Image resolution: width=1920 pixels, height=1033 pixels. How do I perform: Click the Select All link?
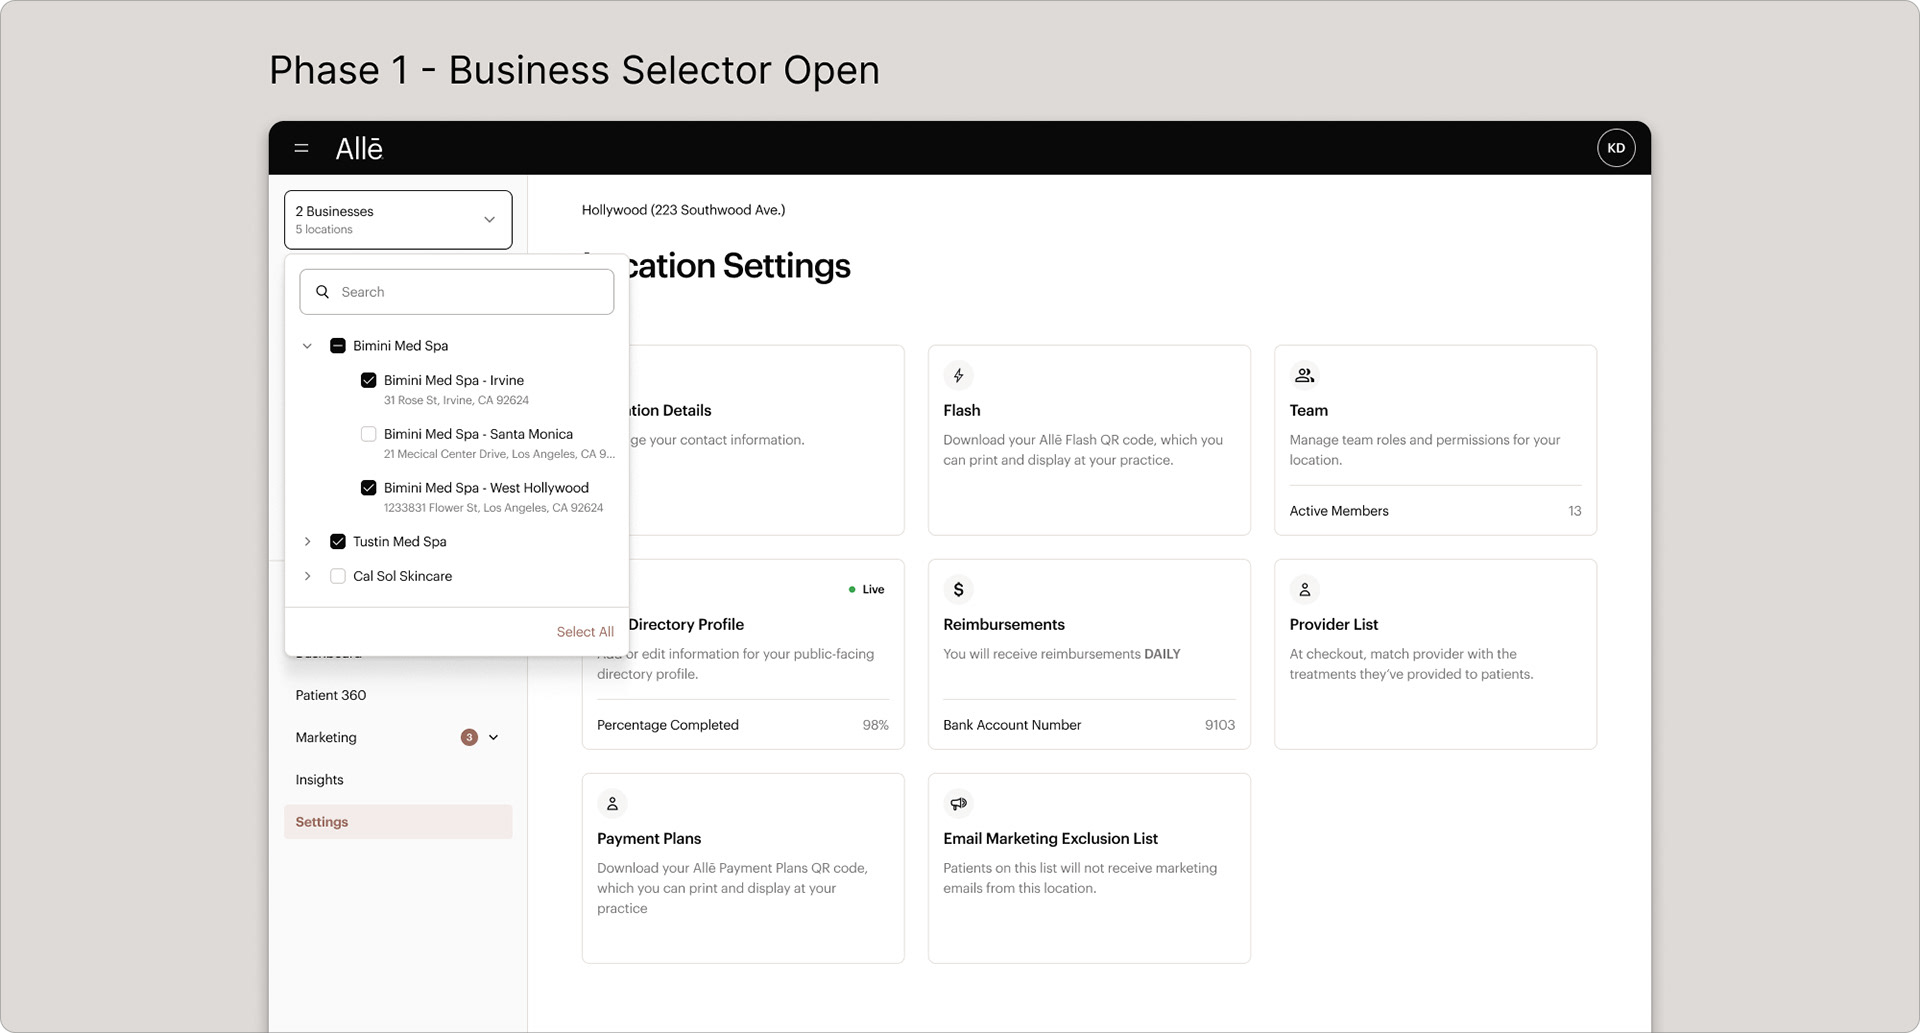pyautogui.click(x=585, y=631)
